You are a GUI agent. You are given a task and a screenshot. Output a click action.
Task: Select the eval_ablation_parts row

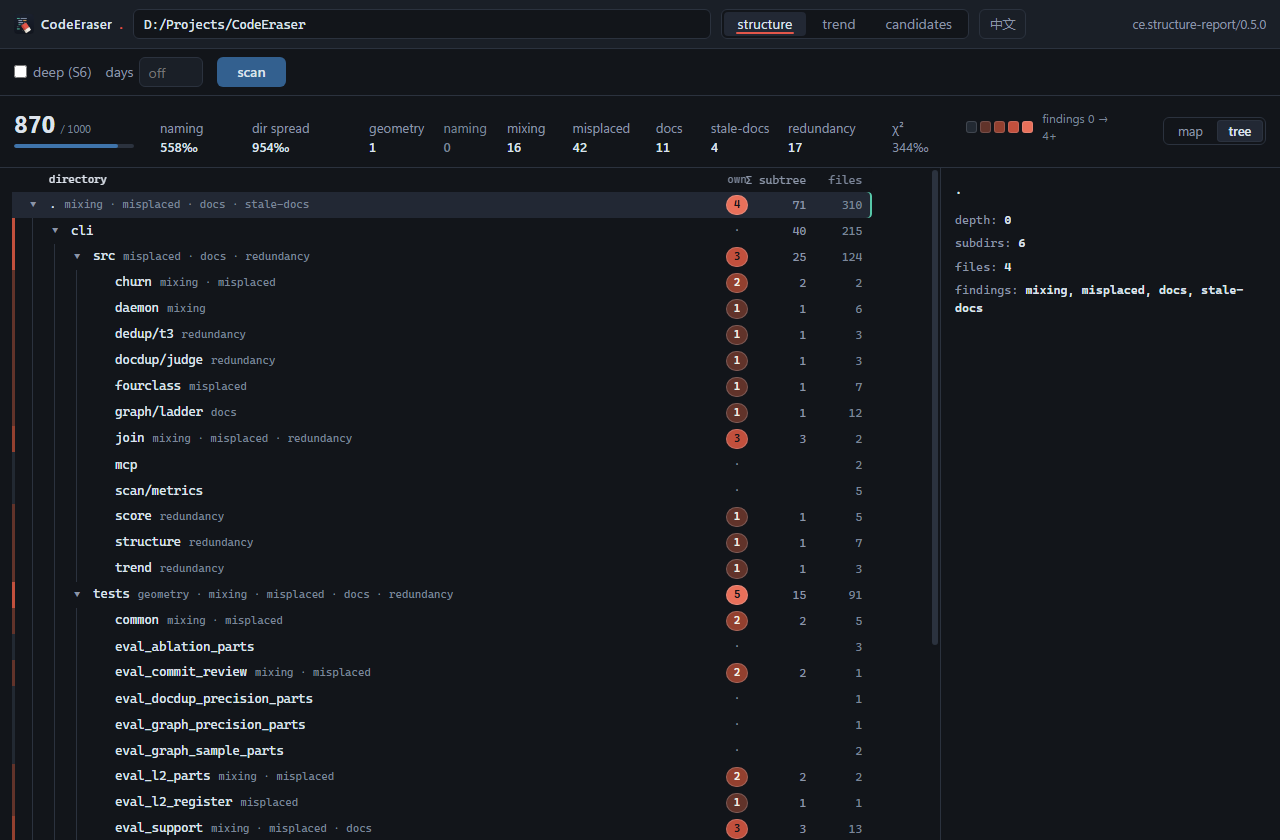440,647
